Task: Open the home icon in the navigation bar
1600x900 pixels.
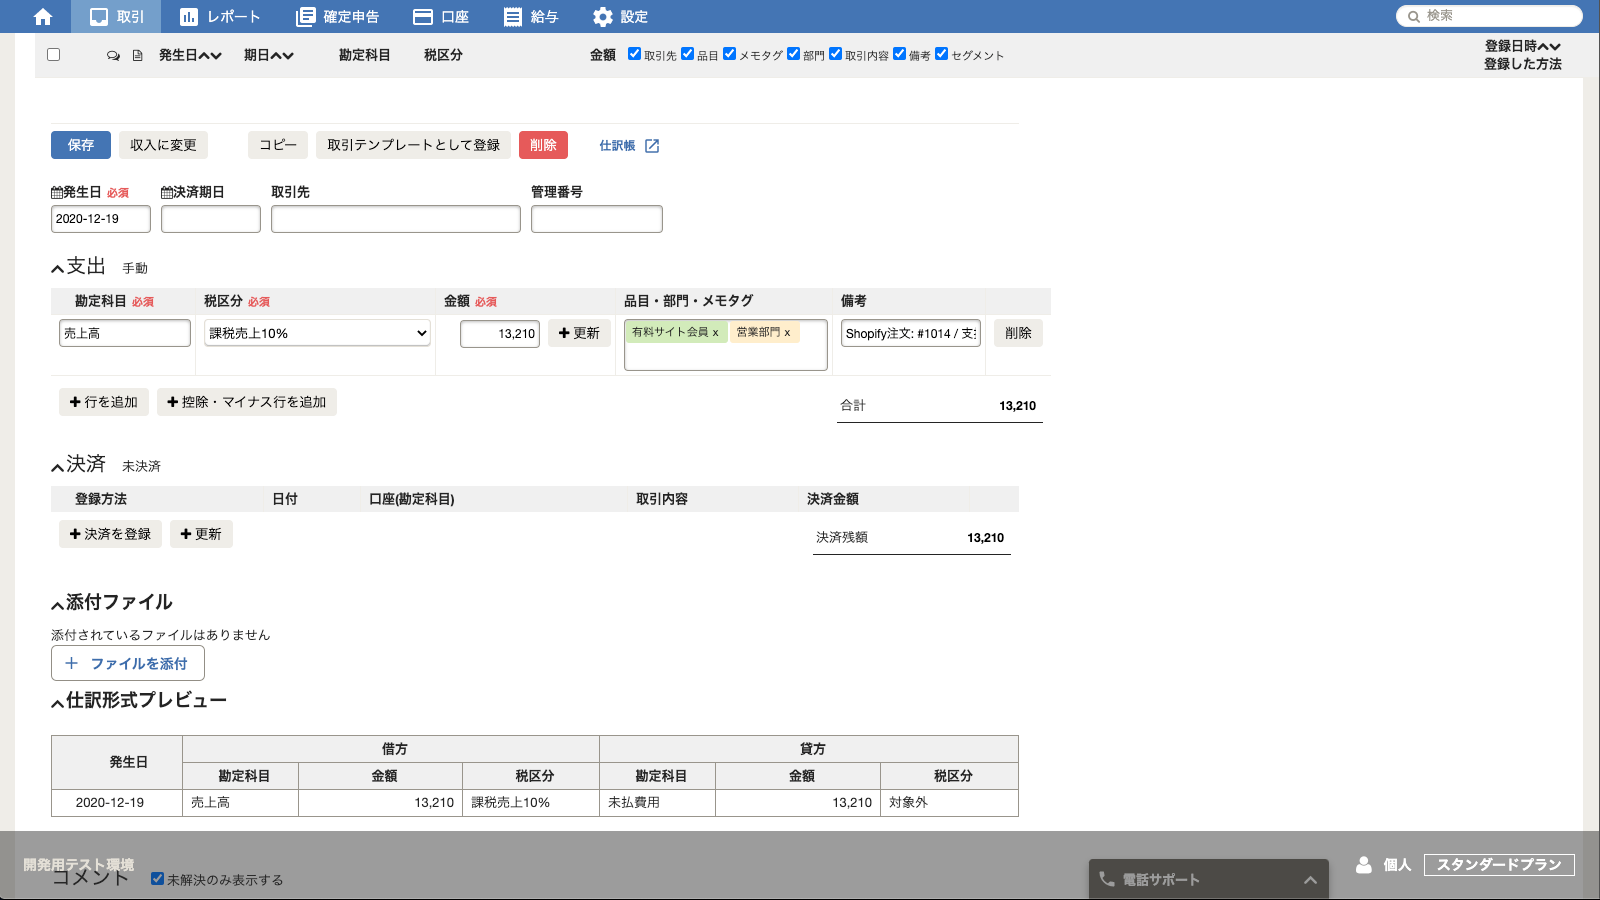Action: (41, 16)
